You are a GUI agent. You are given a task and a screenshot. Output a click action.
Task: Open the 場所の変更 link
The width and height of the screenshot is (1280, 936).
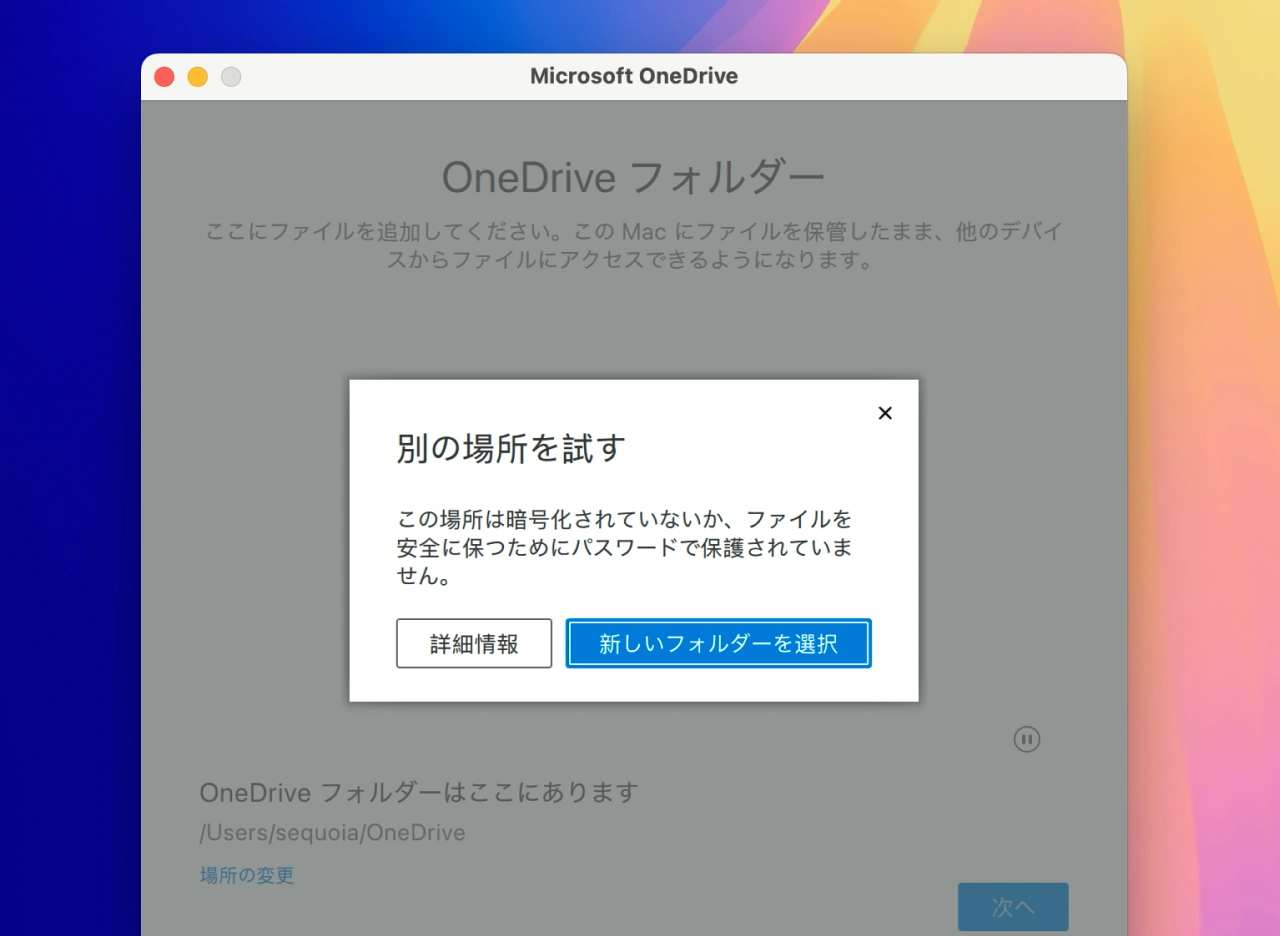[x=247, y=875]
